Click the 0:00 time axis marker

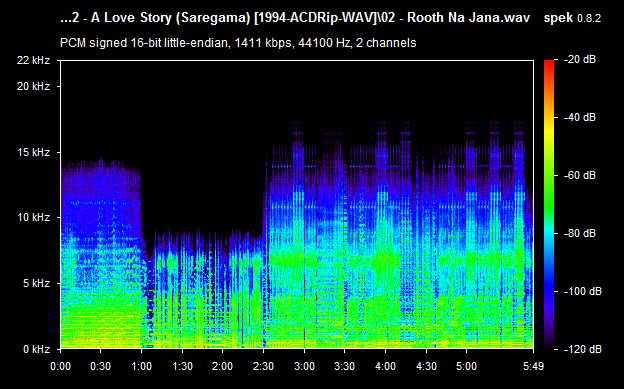60,366
